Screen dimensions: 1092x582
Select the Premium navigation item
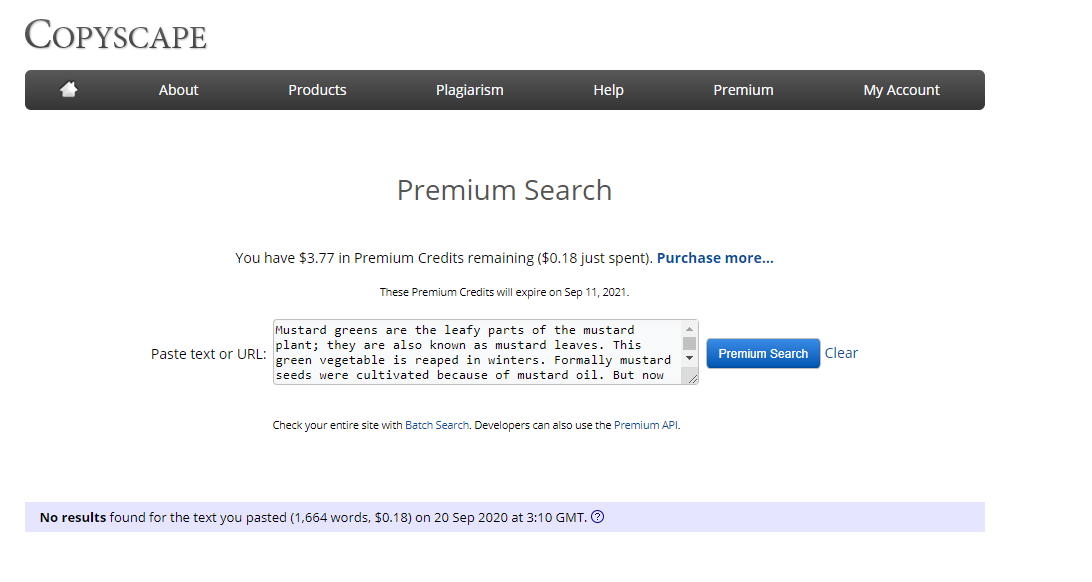coord(743,90)
